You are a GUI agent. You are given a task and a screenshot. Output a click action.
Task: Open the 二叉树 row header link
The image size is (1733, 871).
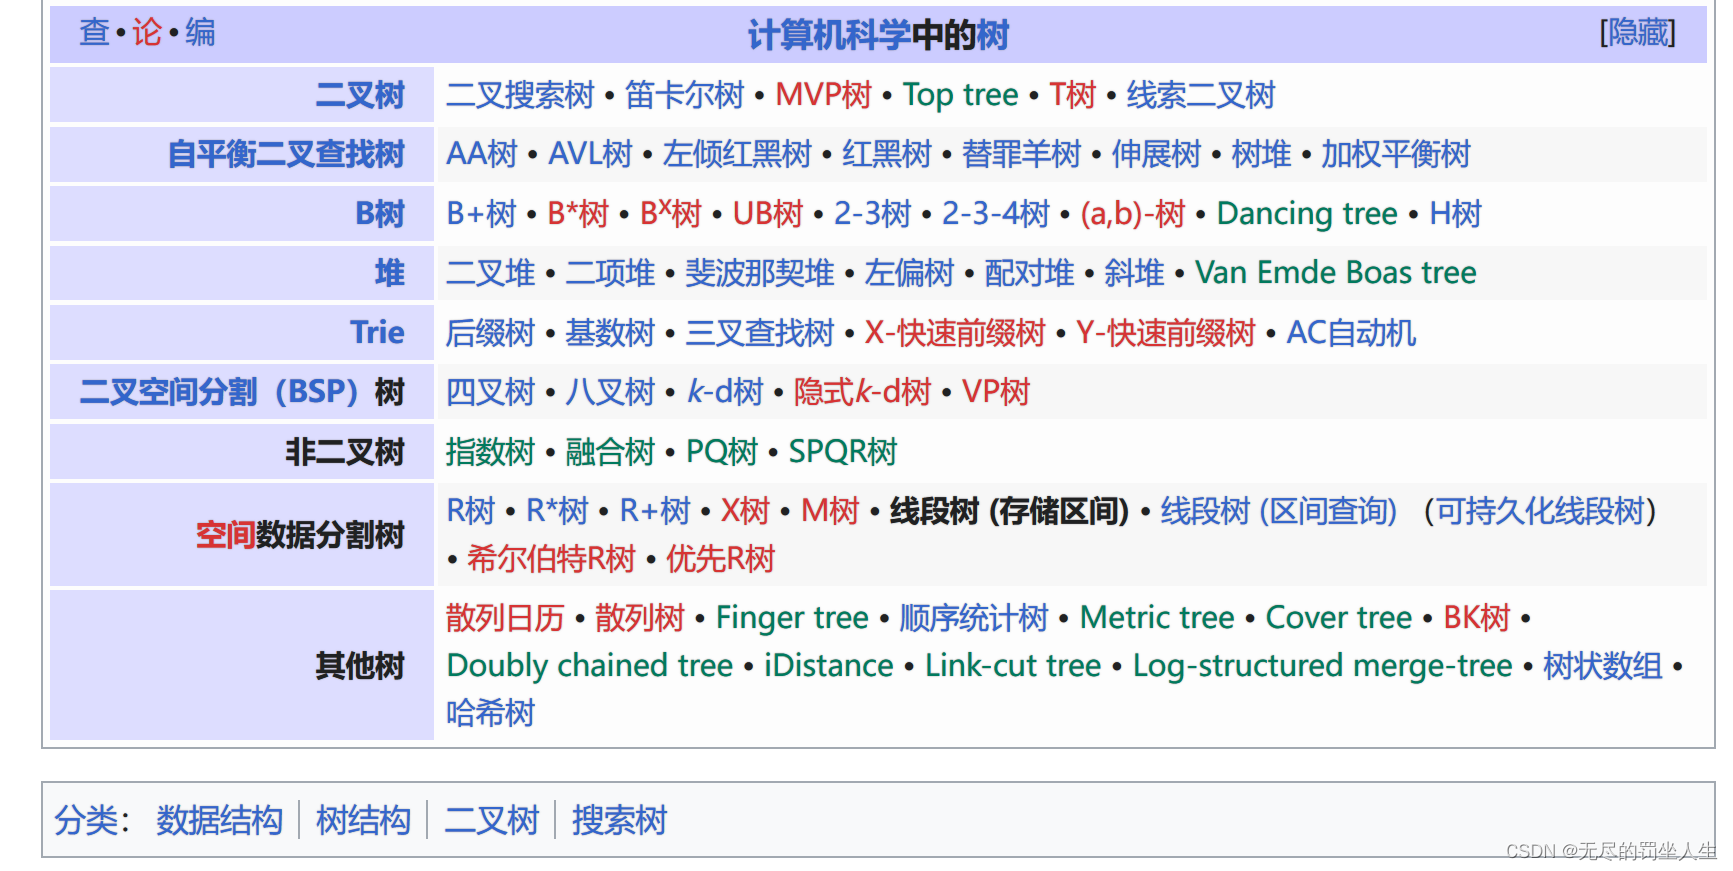(360, 95)
